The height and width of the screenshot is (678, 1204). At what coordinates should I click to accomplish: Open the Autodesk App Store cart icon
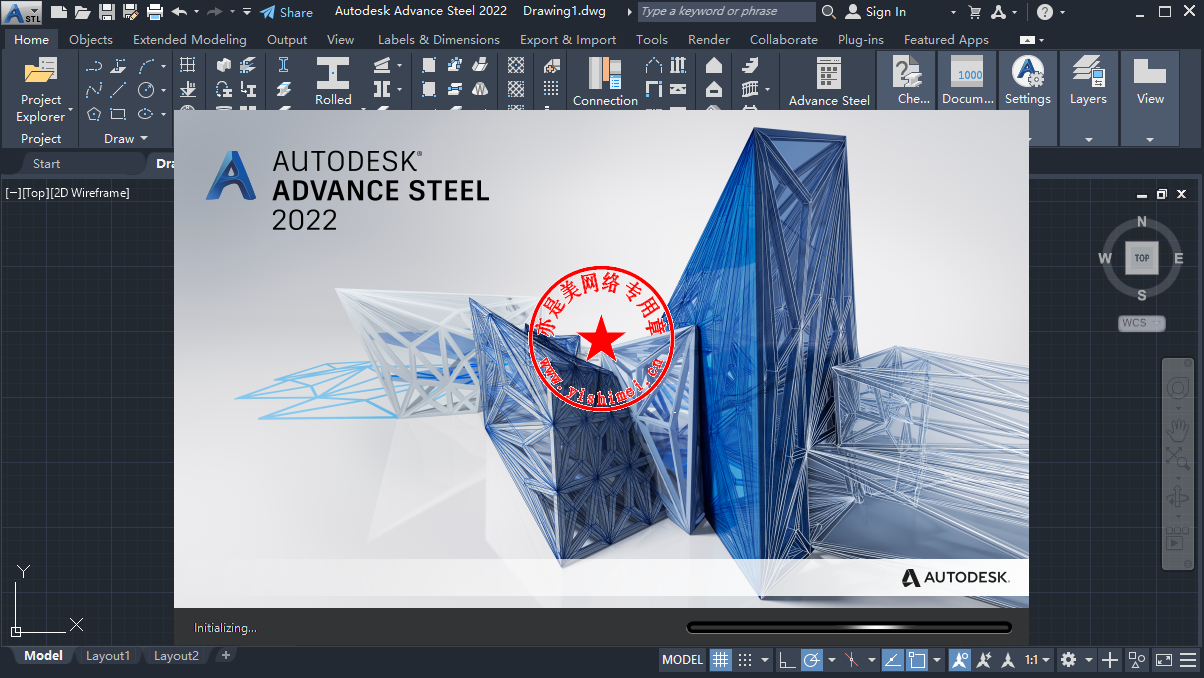974,12
